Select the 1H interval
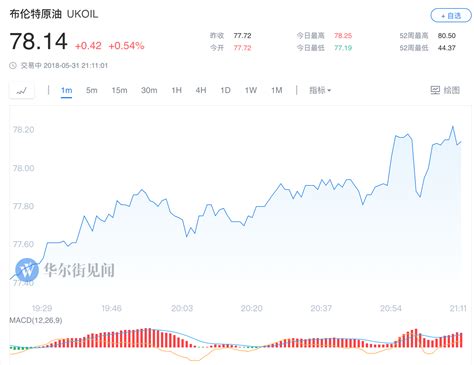474x365 pixels. [177, 90]
